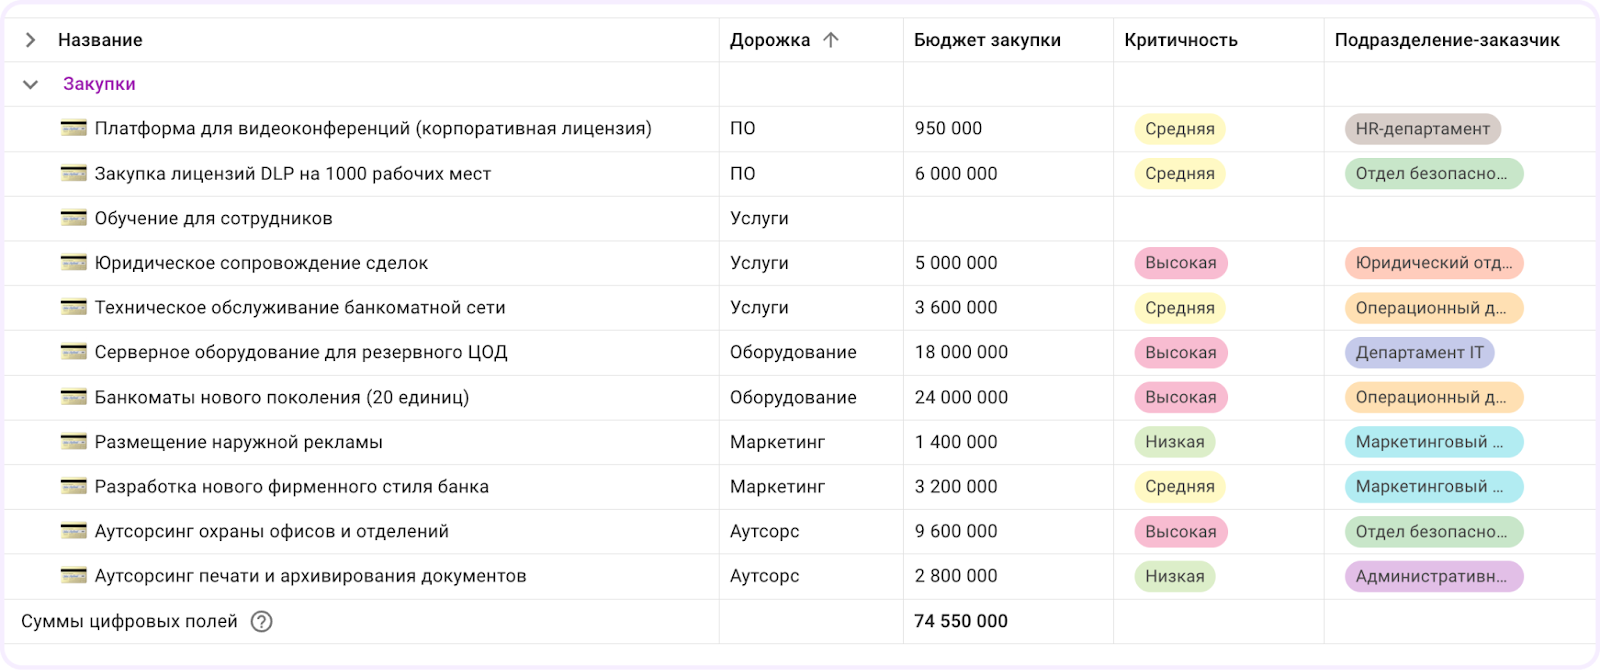Collapse the Закупки group chevron
Viewport: 1600px width, 670px height.
(31, 85)
